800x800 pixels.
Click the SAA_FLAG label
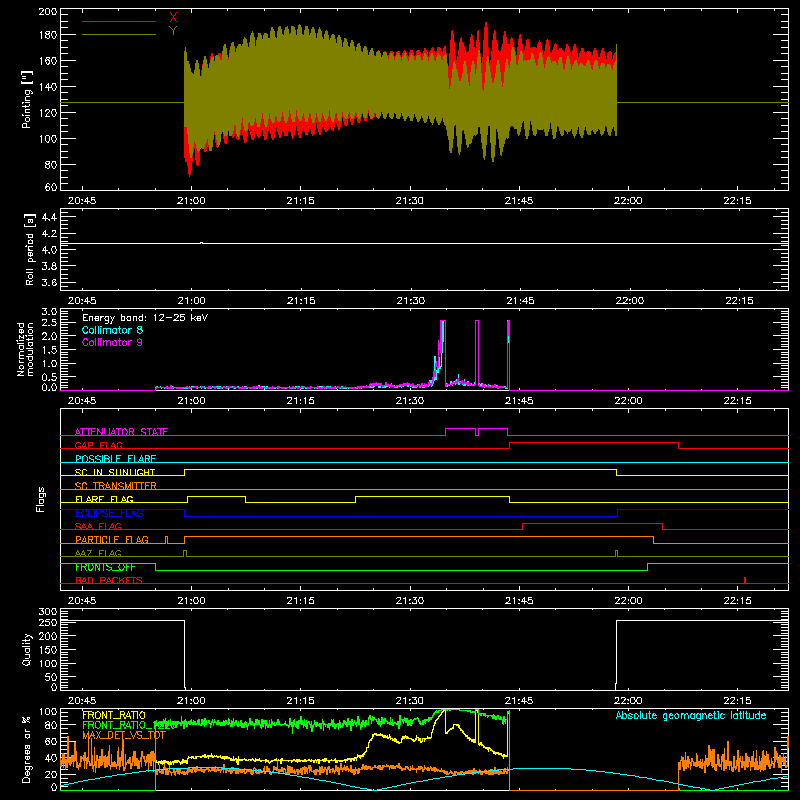pos(98,526)
